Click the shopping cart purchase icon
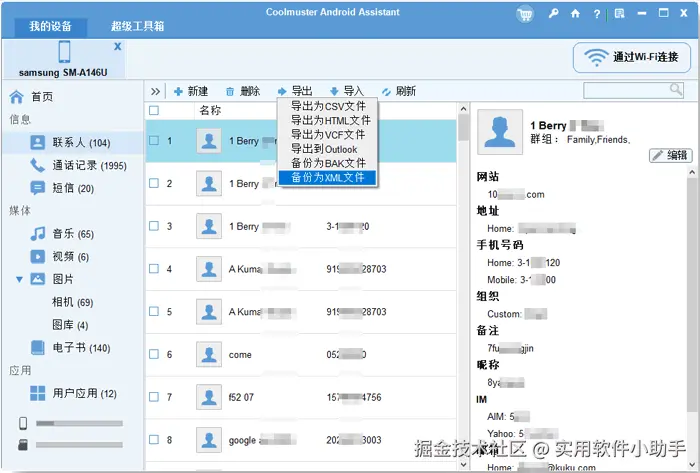Viewport: 700px width, 473px height. [x=525, y=14]
